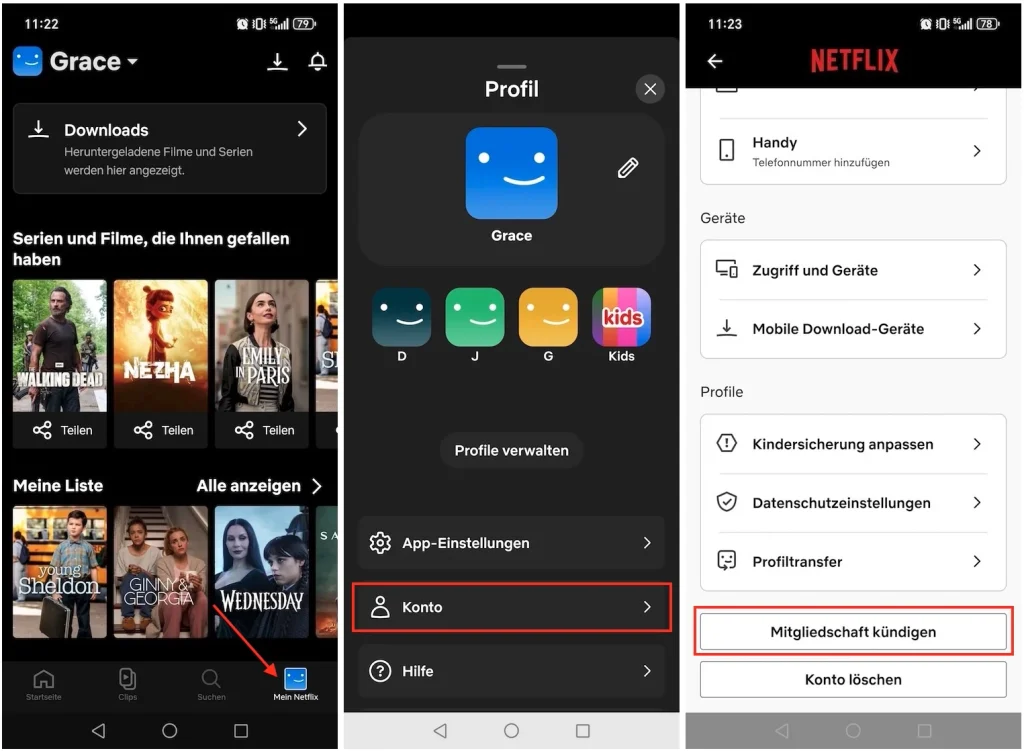Open the Downloads card
The width and height of the screenshot is (1024, 751).
[170, 148]
